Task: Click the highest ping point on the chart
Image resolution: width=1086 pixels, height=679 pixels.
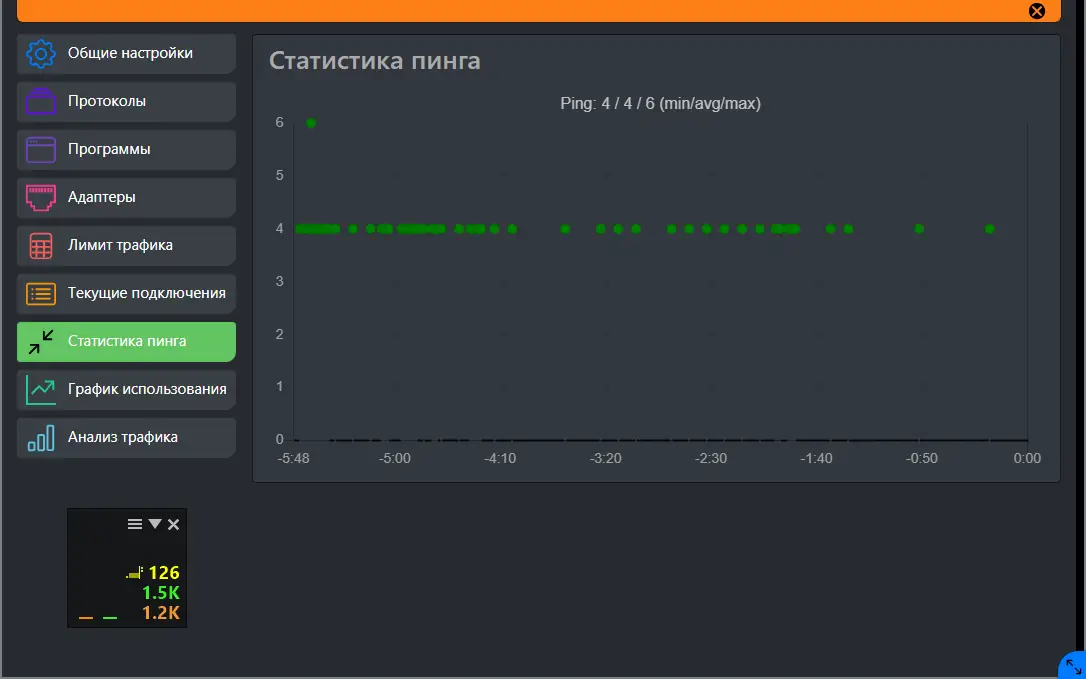Action: click(311, 123)
